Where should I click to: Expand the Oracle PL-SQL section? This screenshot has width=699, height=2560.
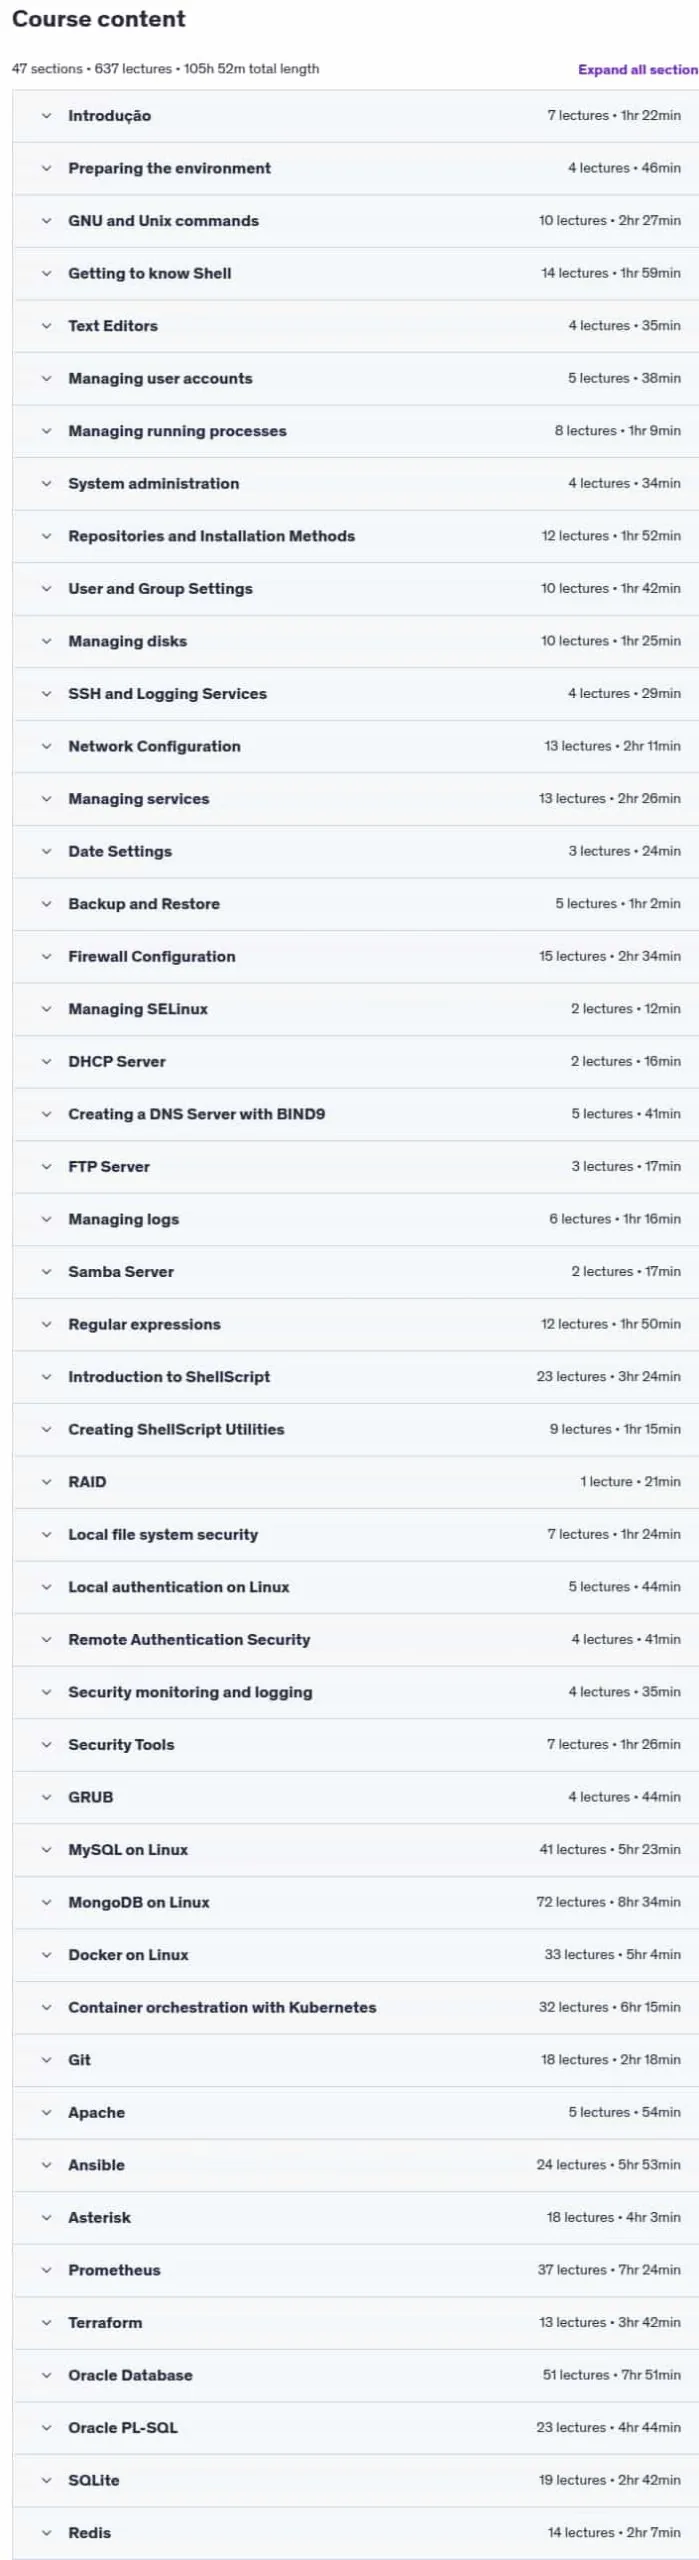[x=355, y=2428]
